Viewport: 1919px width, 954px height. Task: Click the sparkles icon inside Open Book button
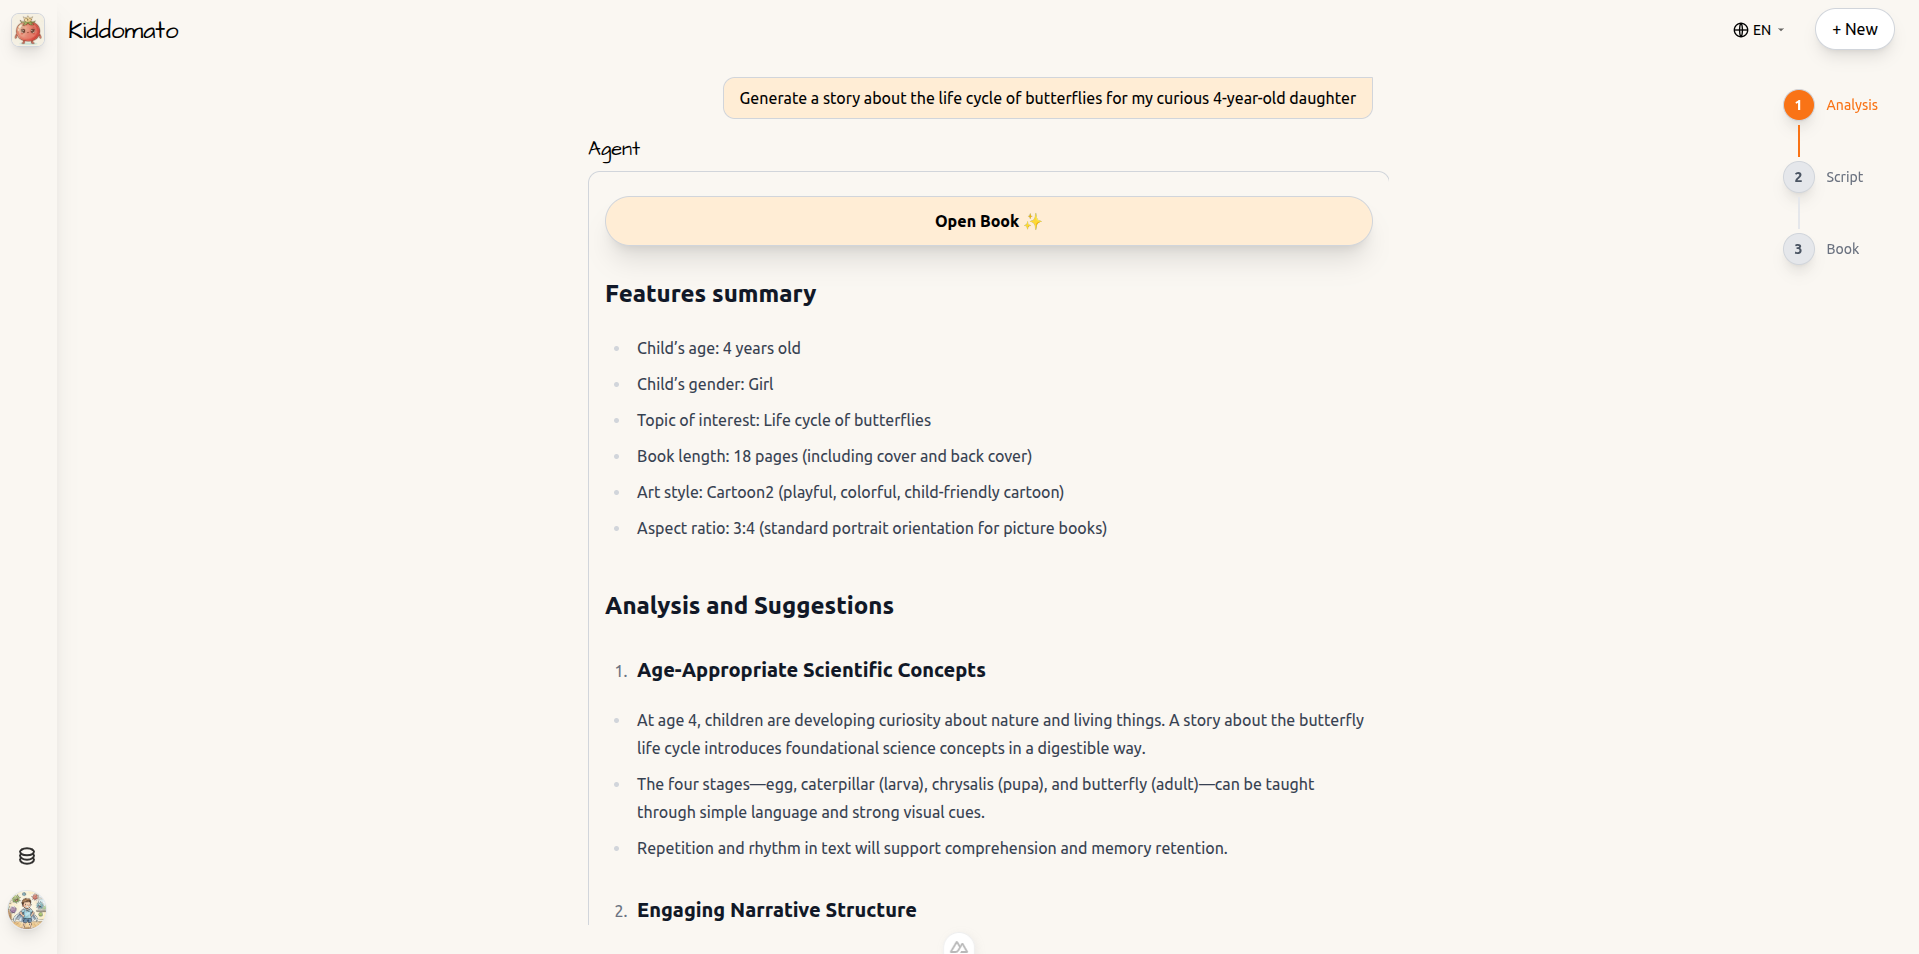point(1034,221)
